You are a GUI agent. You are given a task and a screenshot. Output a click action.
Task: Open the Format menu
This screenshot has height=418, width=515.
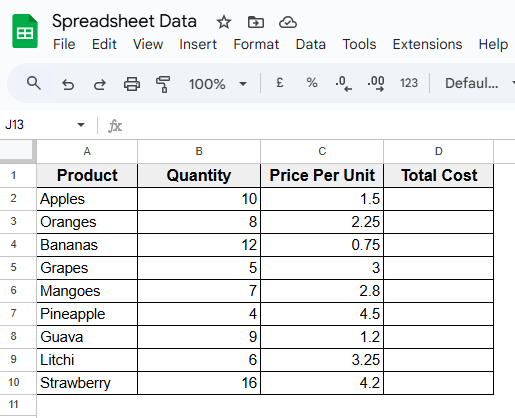point(256,44)
